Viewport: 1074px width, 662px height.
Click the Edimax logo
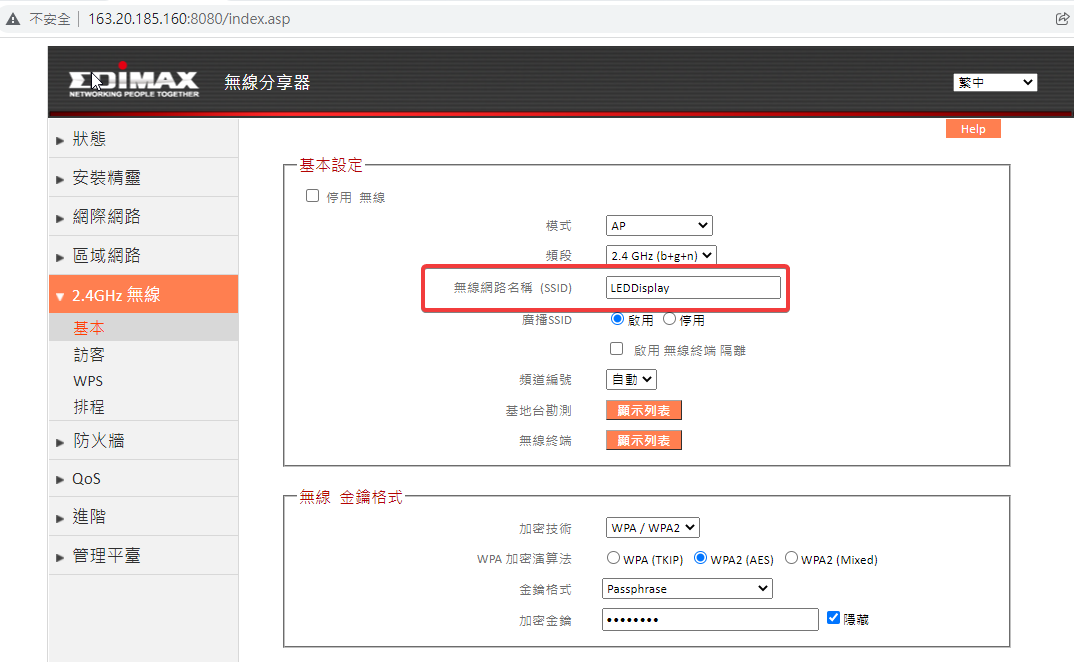coord(134,82)
